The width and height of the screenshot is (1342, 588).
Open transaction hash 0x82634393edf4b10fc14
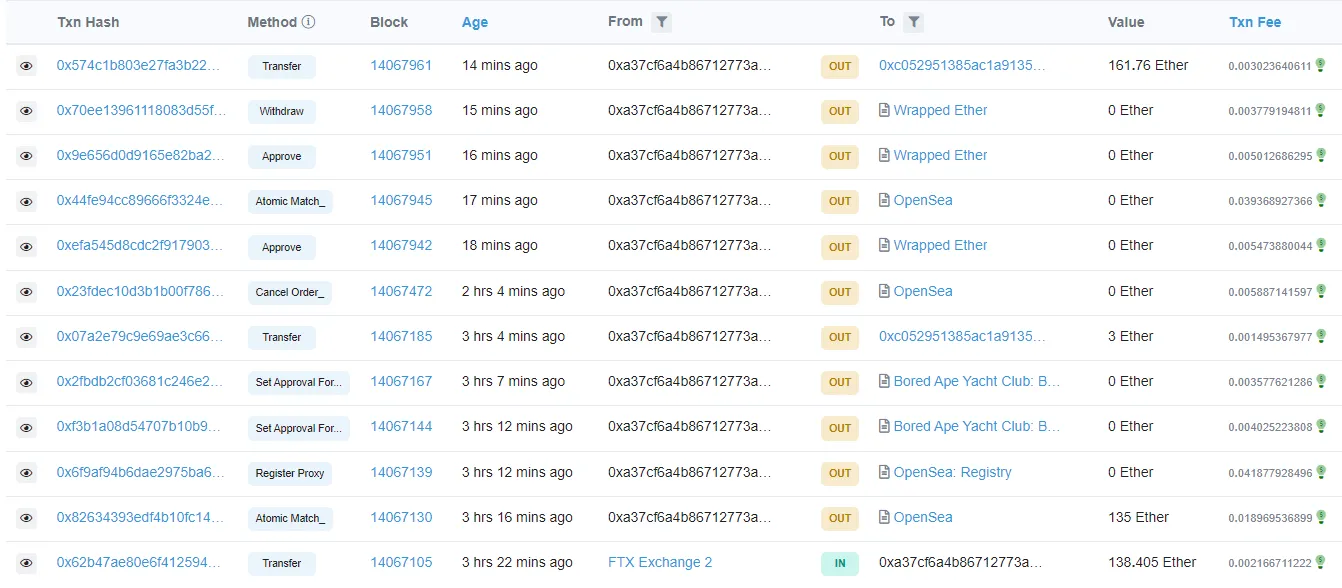[x=140, y=517]
